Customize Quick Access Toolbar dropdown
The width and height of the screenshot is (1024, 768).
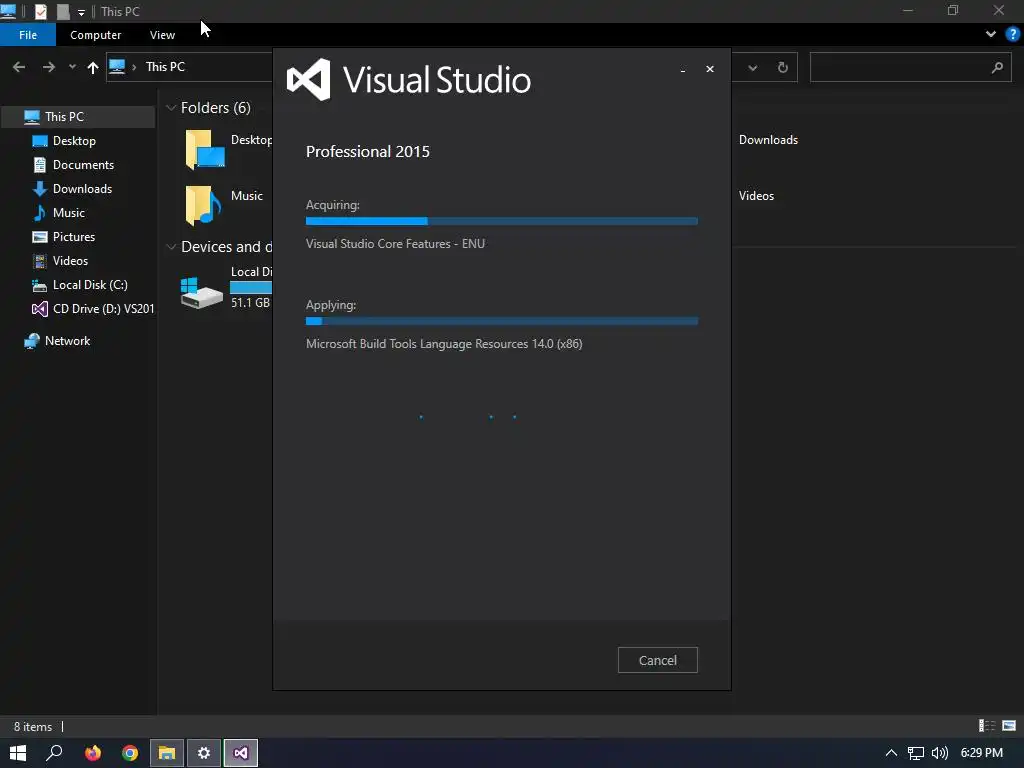[81, 12]
